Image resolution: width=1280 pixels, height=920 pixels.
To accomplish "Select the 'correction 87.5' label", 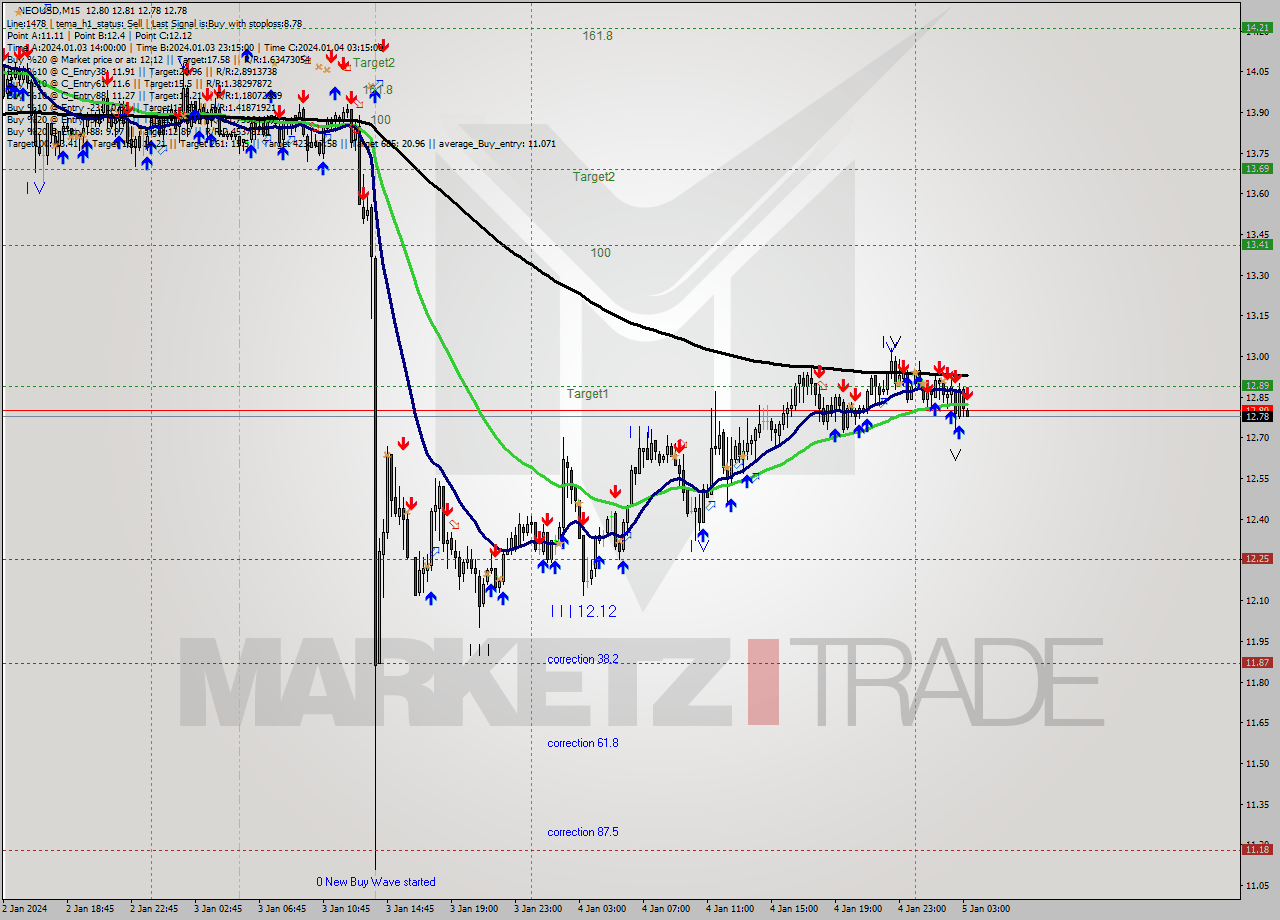I will (x=583, y=832).
